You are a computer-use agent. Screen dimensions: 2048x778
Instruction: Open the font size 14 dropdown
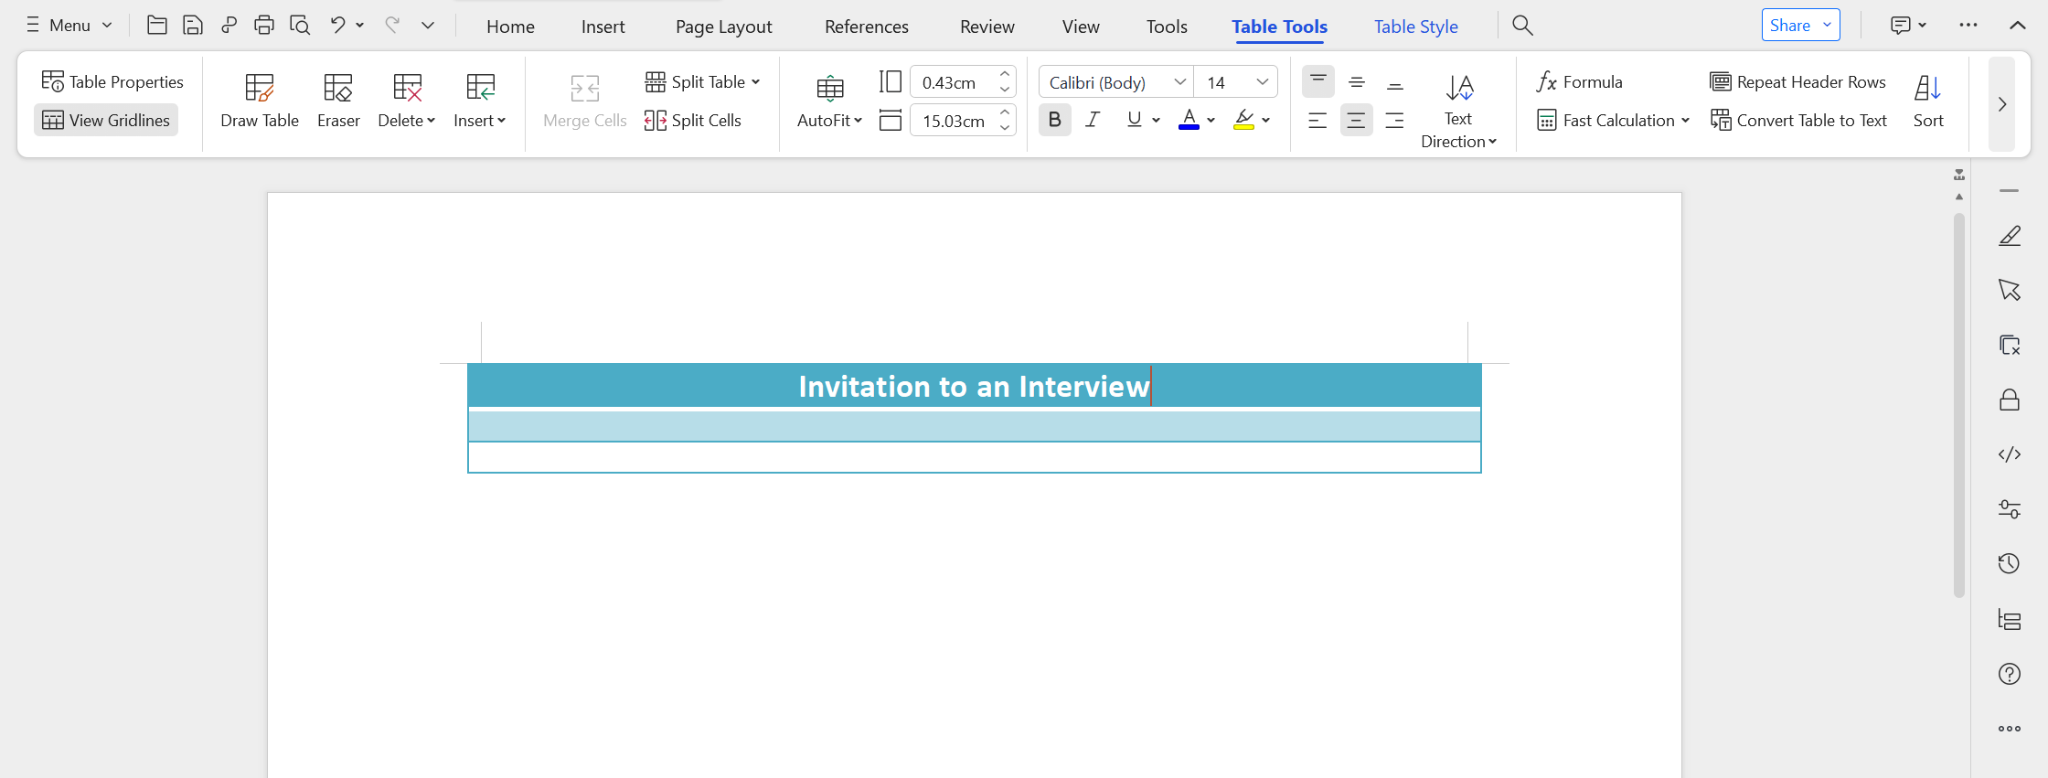(x=1262, y=82)
